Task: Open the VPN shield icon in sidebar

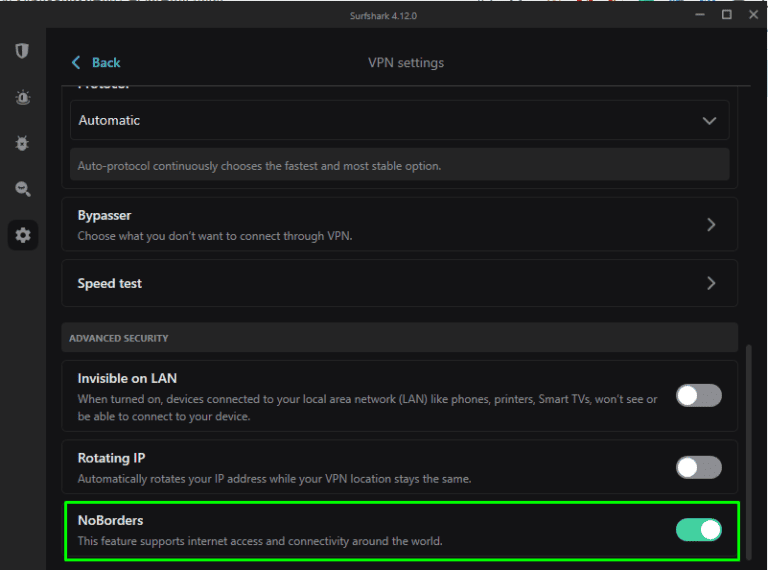Action: click(x=22, y=51)
